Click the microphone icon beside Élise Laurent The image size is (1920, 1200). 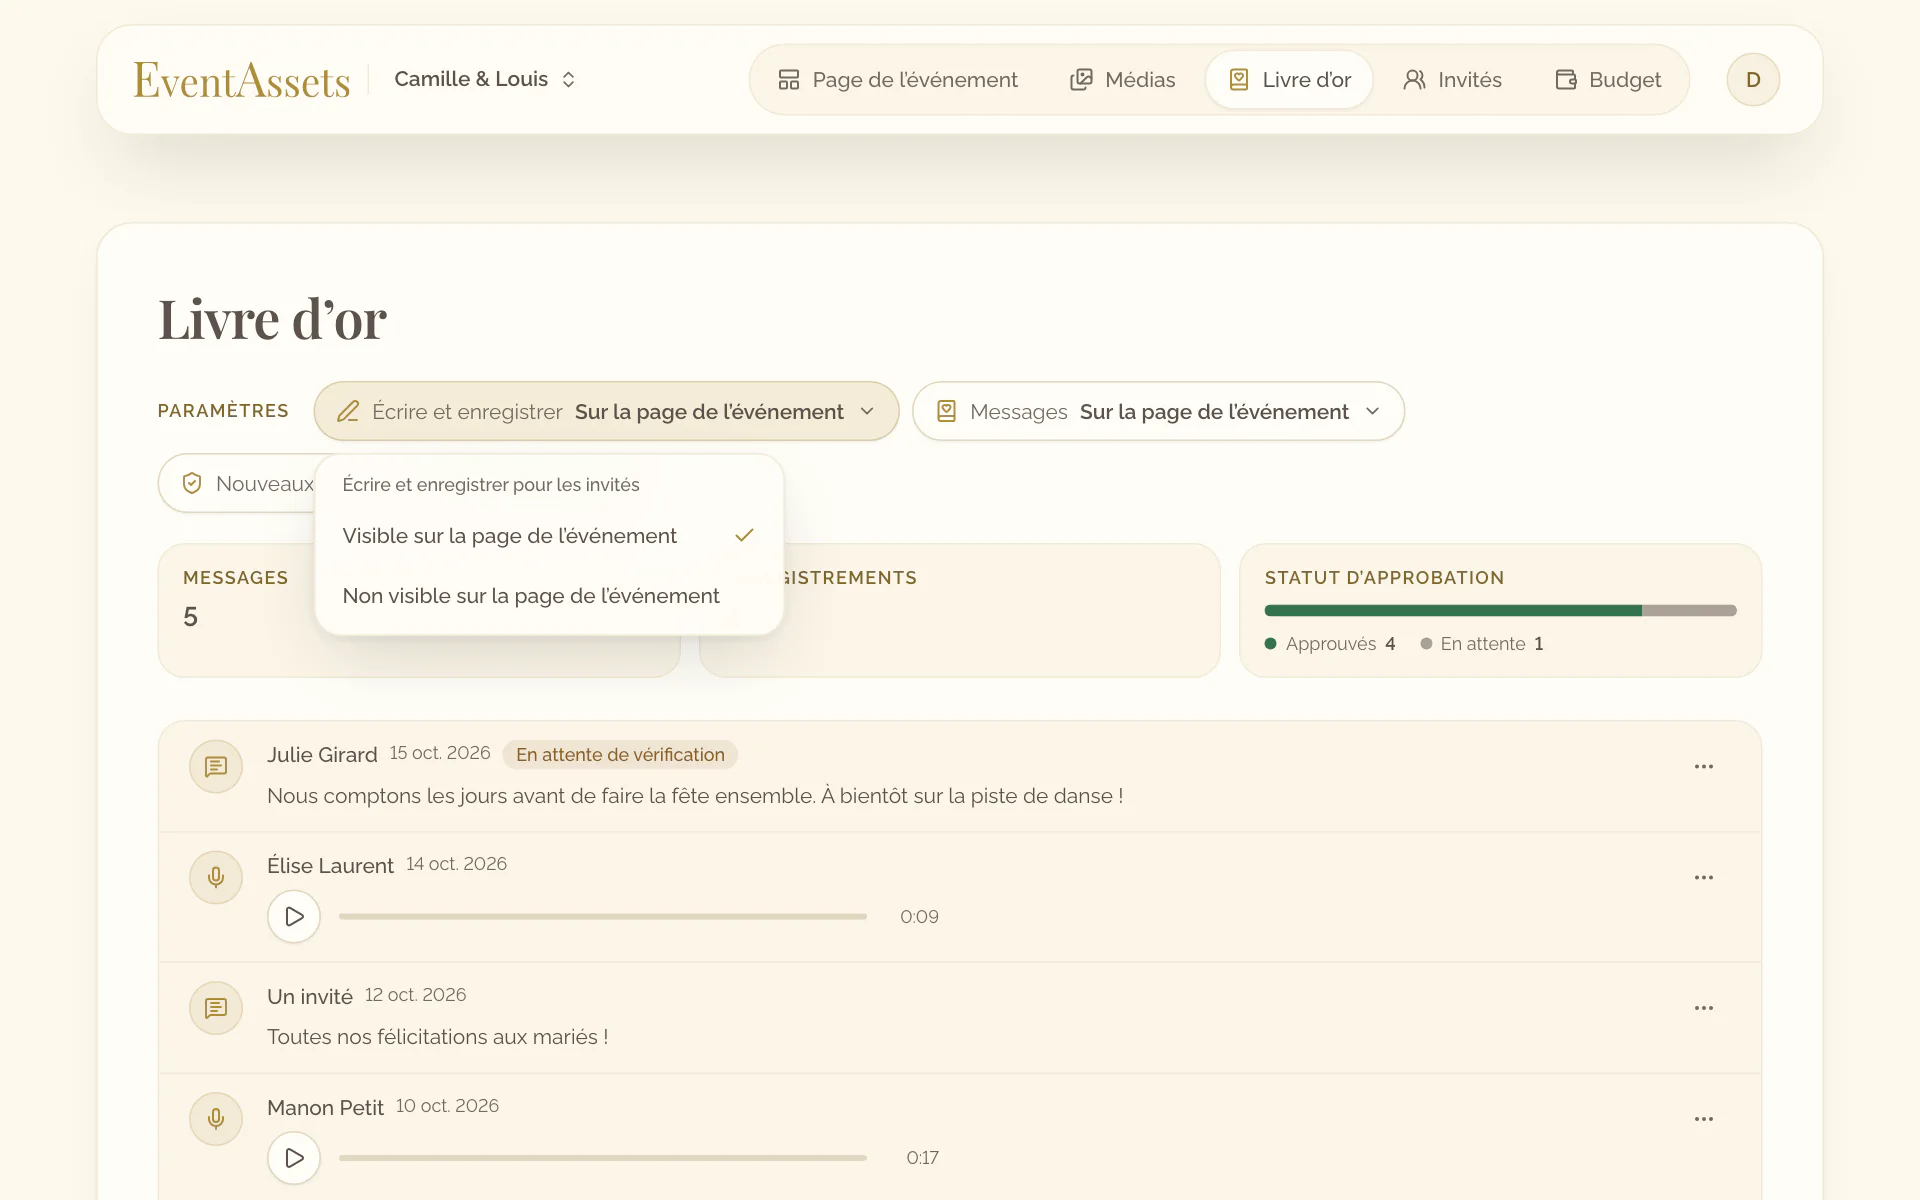pyautogui.click(x=216, y=878)
